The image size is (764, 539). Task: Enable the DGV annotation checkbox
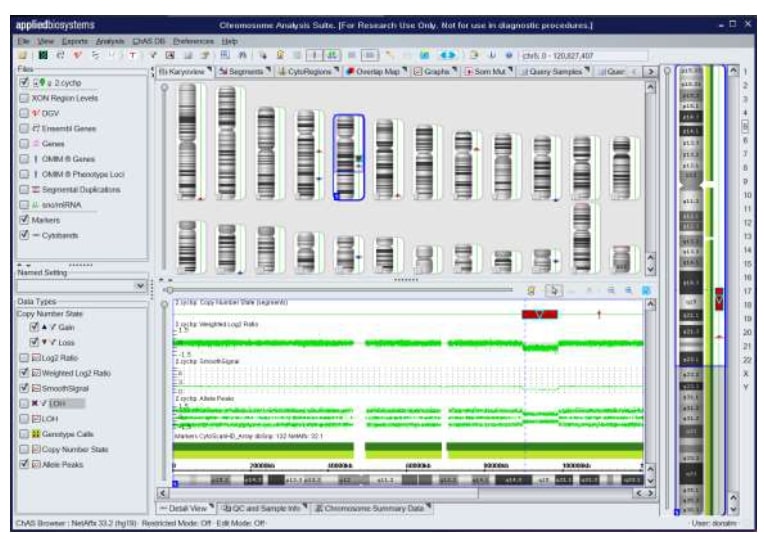pos(23,113)
